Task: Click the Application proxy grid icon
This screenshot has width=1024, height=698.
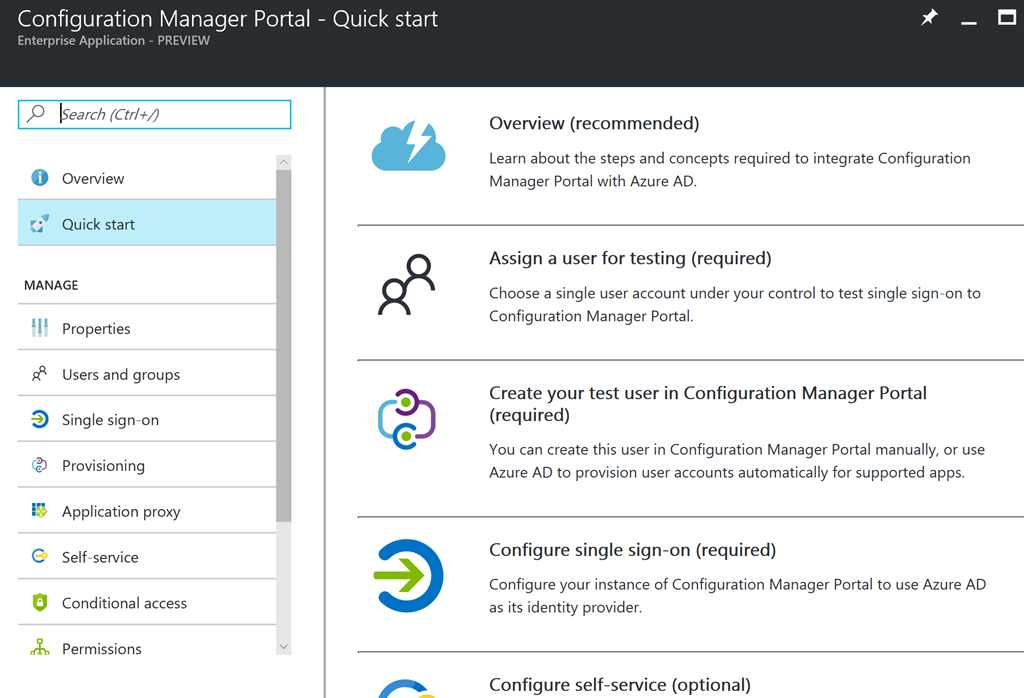Action: [x=40, y=511]
